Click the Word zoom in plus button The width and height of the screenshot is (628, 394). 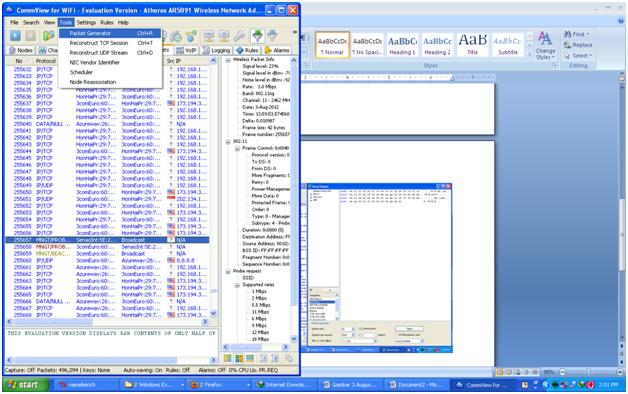coord(620,372)
